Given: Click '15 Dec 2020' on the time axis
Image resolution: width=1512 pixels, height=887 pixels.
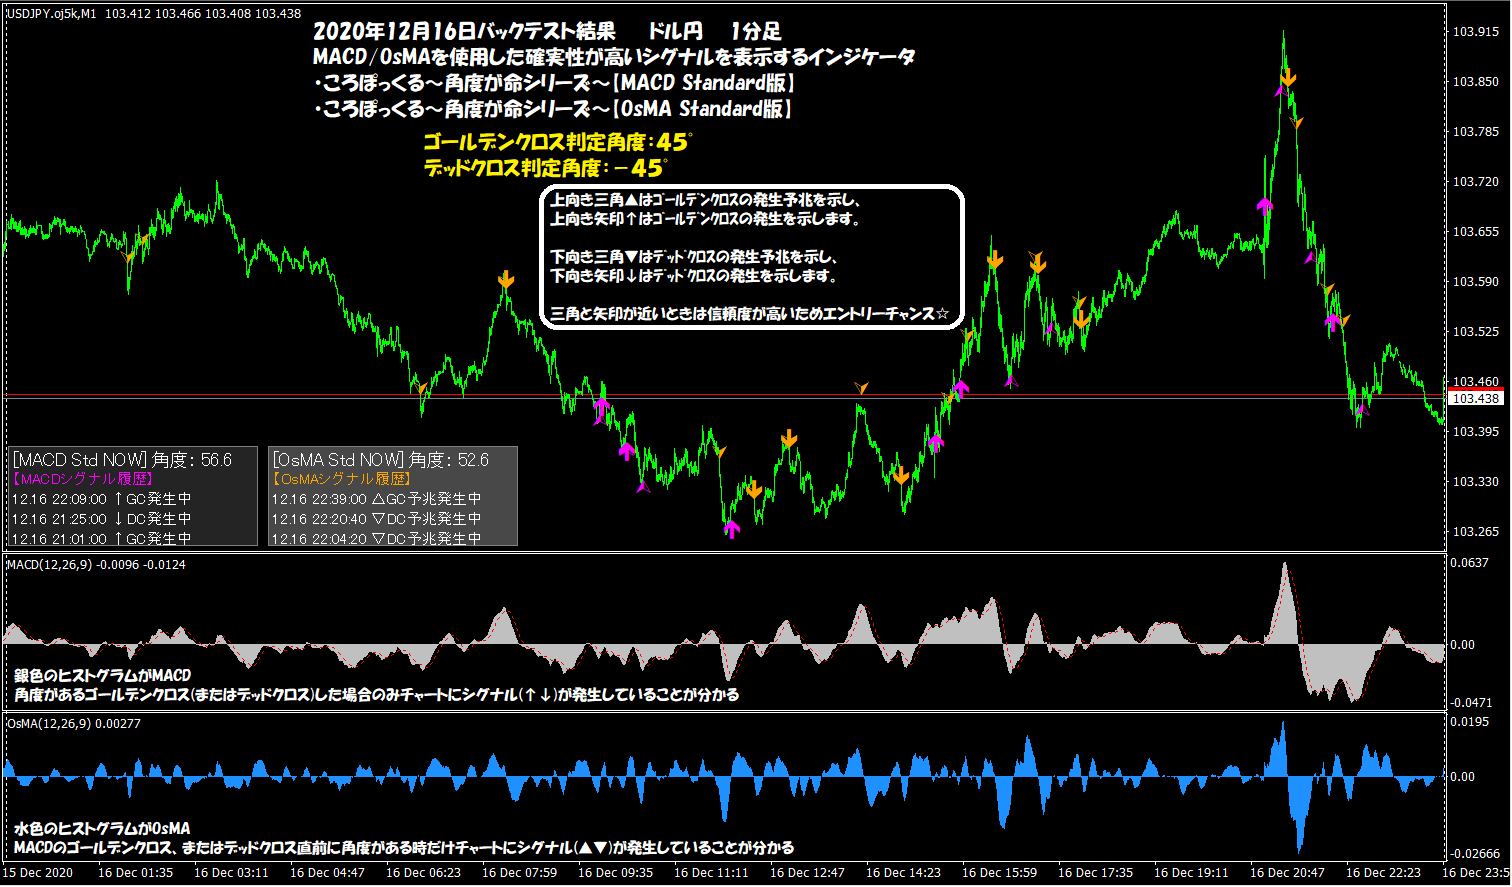Looking at the screenshot, I should [37, 873].
